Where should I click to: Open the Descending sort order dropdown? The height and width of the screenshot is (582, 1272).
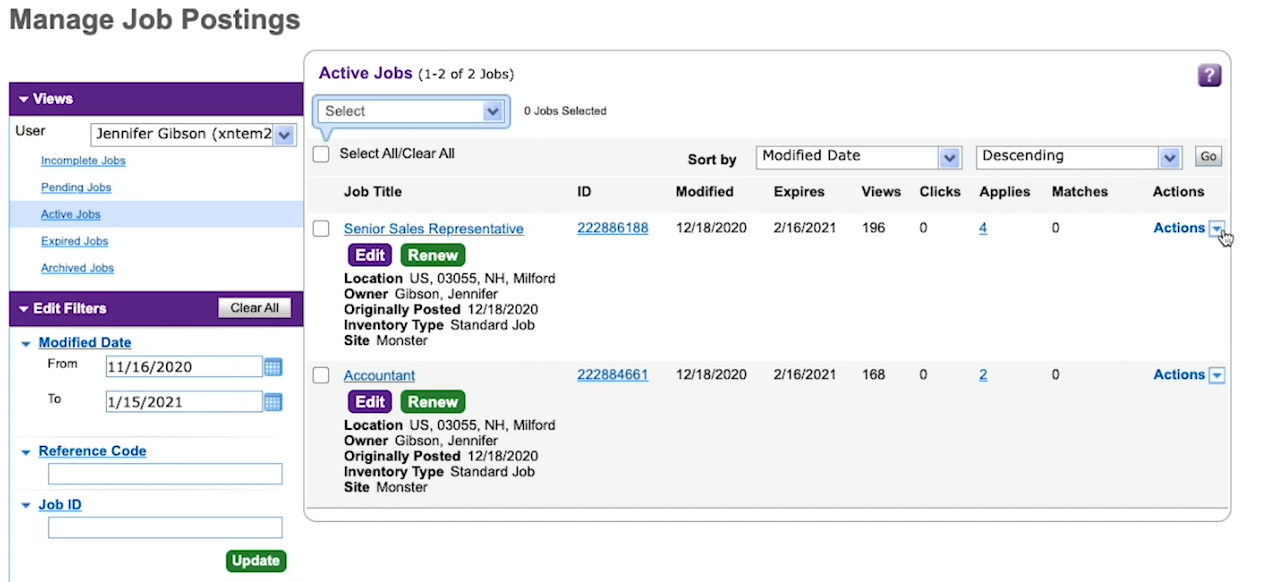click(x=1167, y=157)
